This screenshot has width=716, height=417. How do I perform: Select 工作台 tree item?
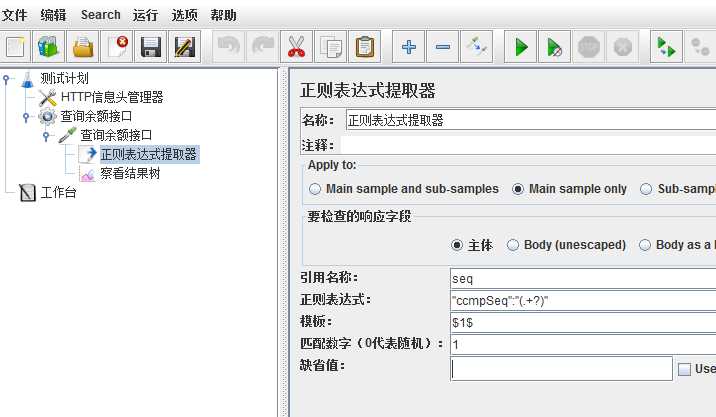pyautogui.click(x=58, y=193)
